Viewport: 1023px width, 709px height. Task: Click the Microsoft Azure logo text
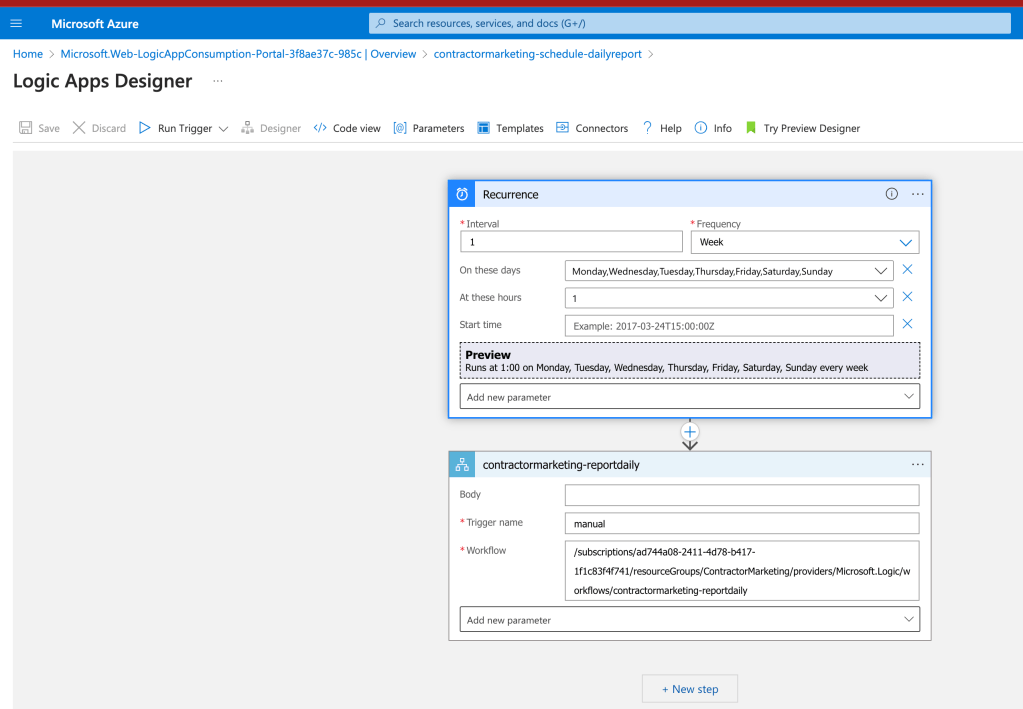[95, 24]
